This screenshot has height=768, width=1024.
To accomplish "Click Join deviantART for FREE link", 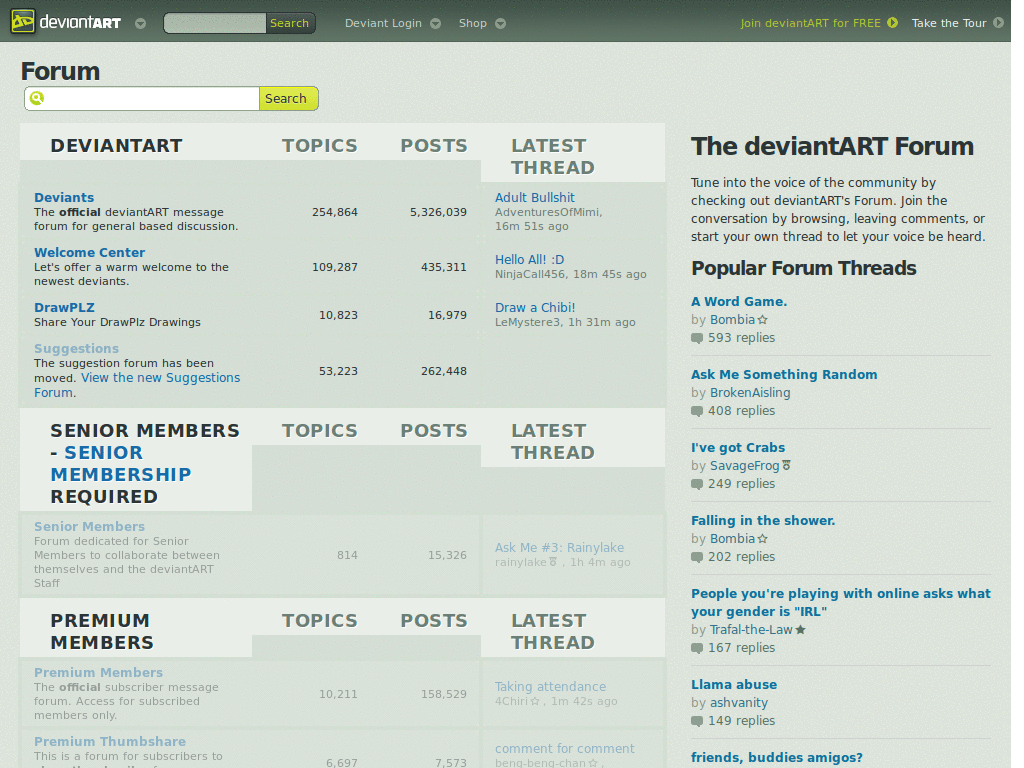I will point(810,23).
